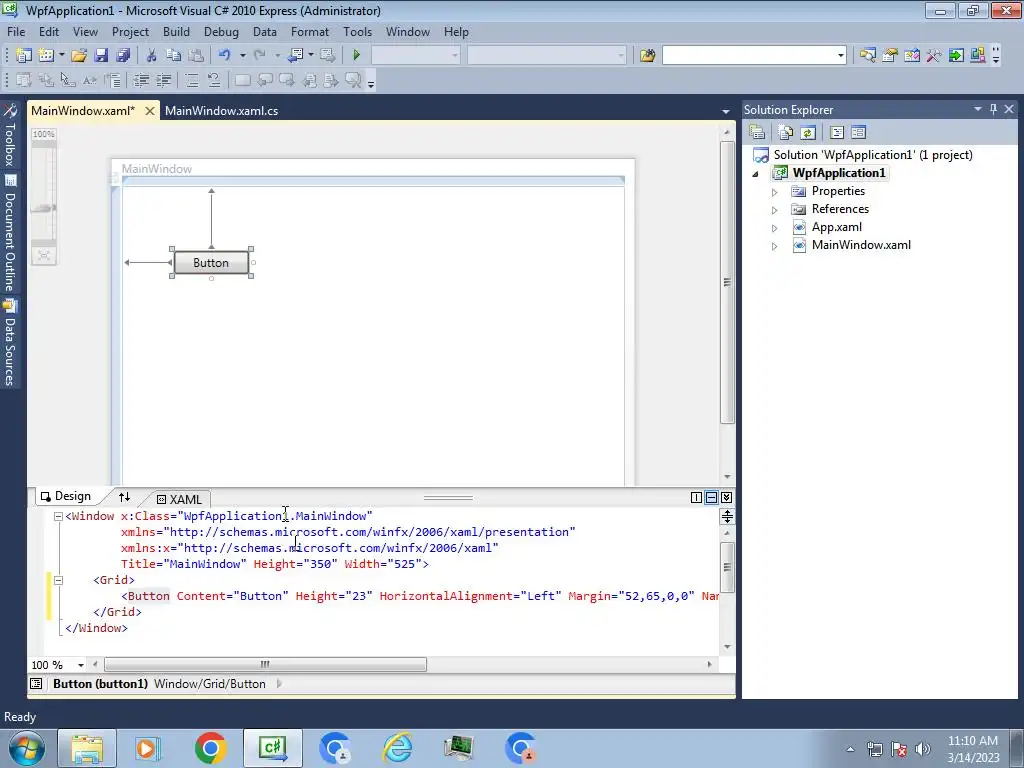Click the View Designer icon in Solution Explorer

pos(858,133)
